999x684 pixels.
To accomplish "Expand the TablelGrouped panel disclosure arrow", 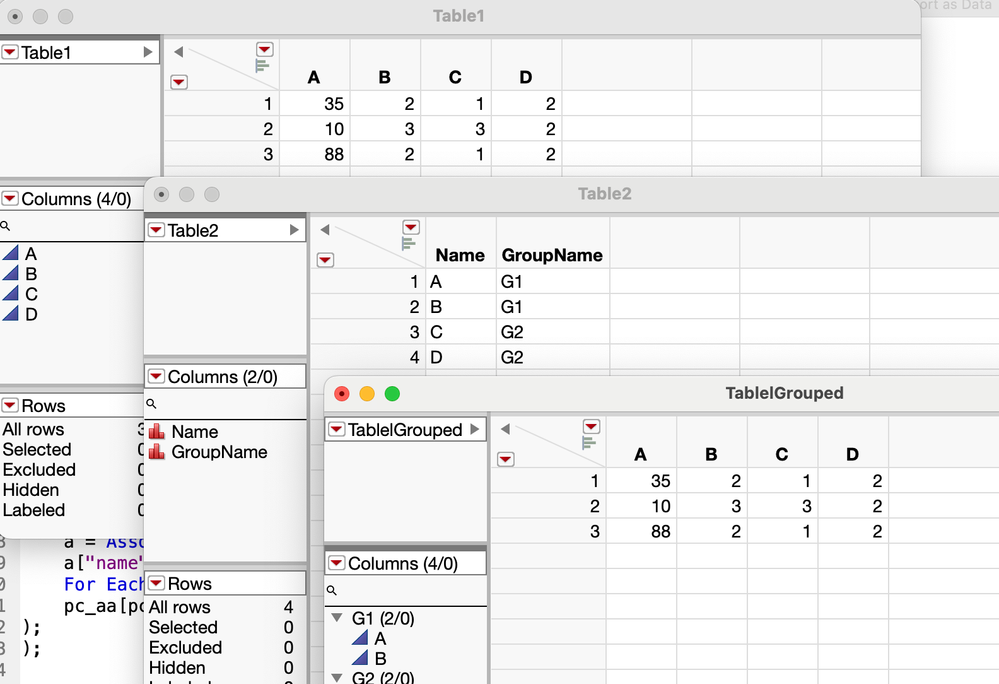I will point(475,429).
